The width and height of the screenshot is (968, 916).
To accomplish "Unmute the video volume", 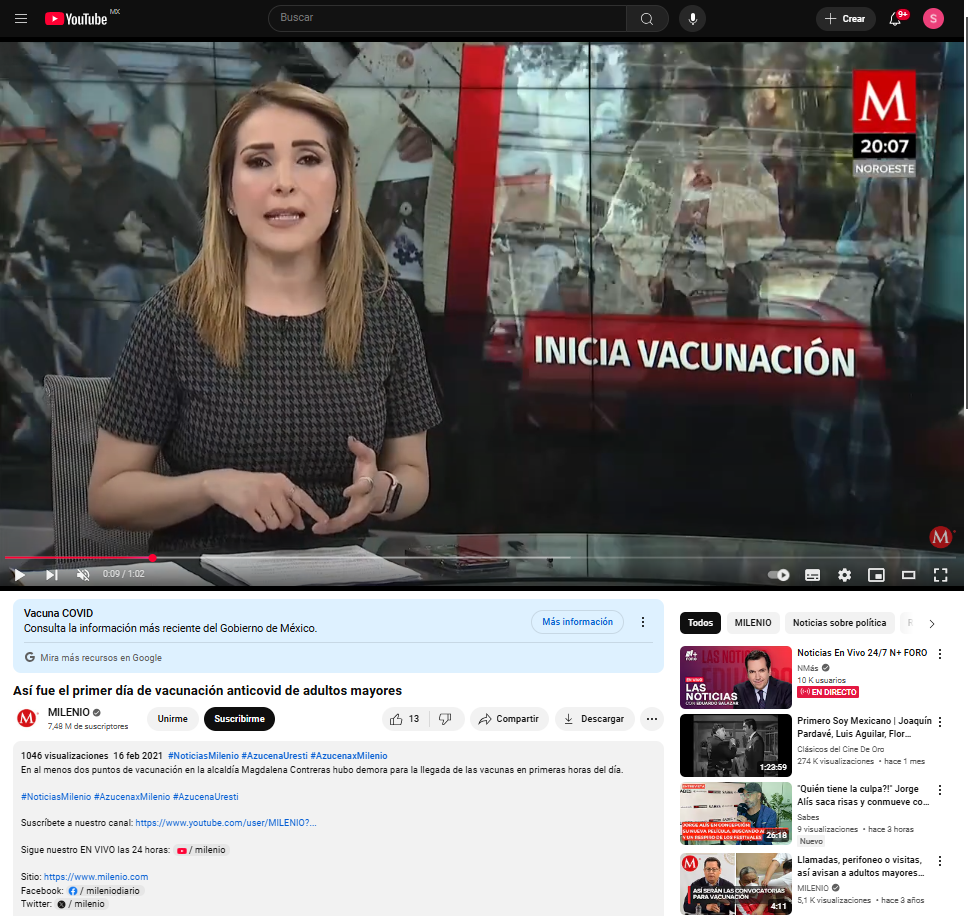I will tap(83, 575).
